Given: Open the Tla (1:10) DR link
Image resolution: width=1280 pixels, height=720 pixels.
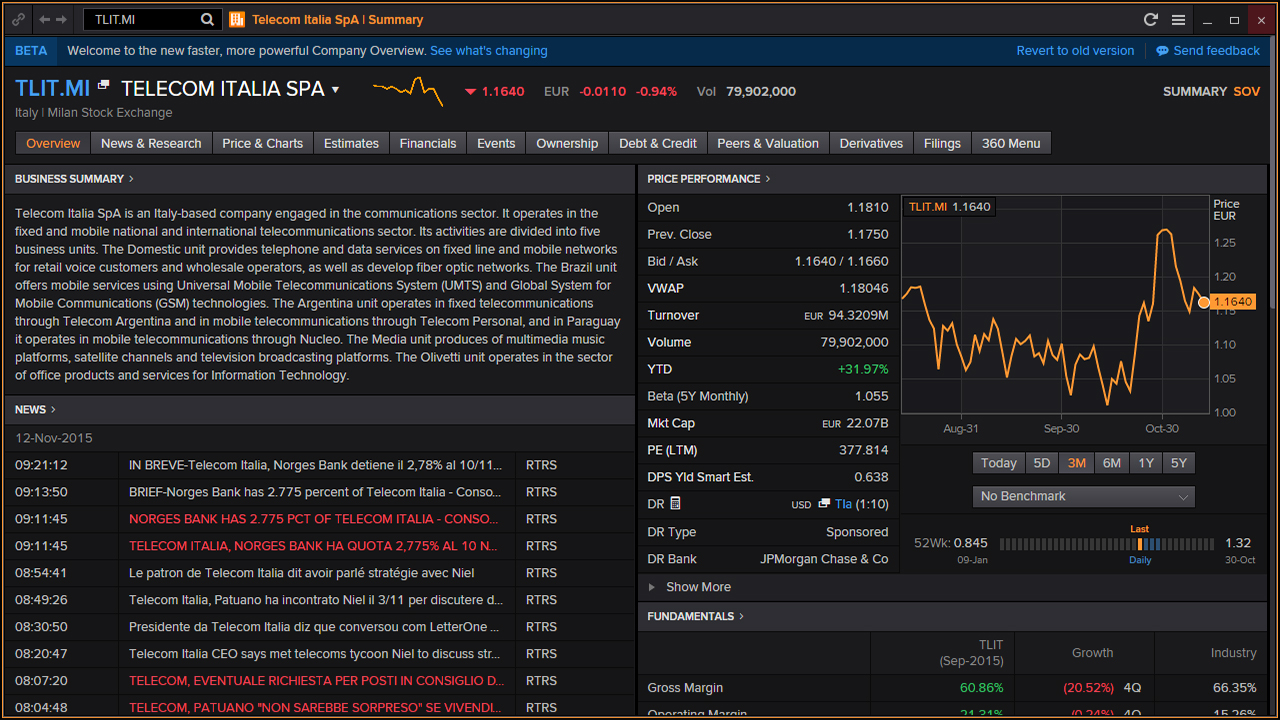Looking at the screenshot, I should 861,504.
